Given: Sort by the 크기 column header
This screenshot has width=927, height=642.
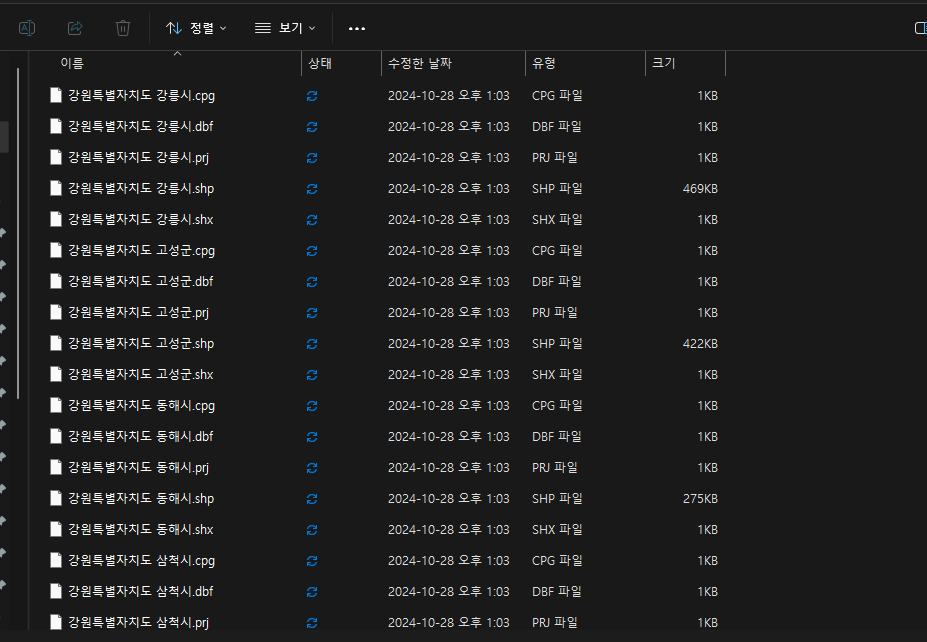Looking at the screenshot, I should tap(663, 63).
